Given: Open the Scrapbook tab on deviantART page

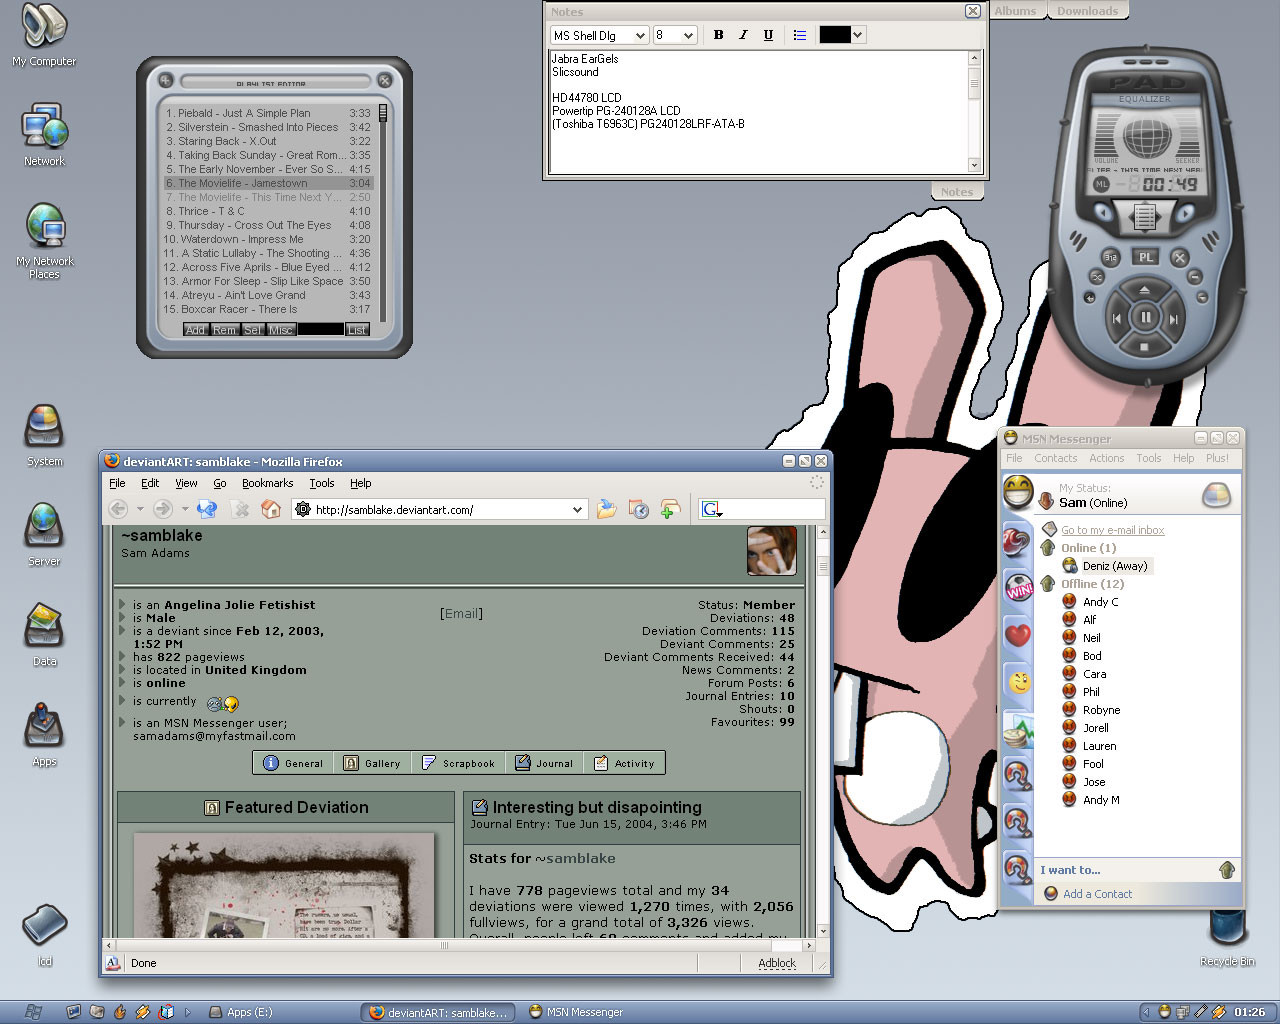Looking at the screenshot, I should [459, 763].
